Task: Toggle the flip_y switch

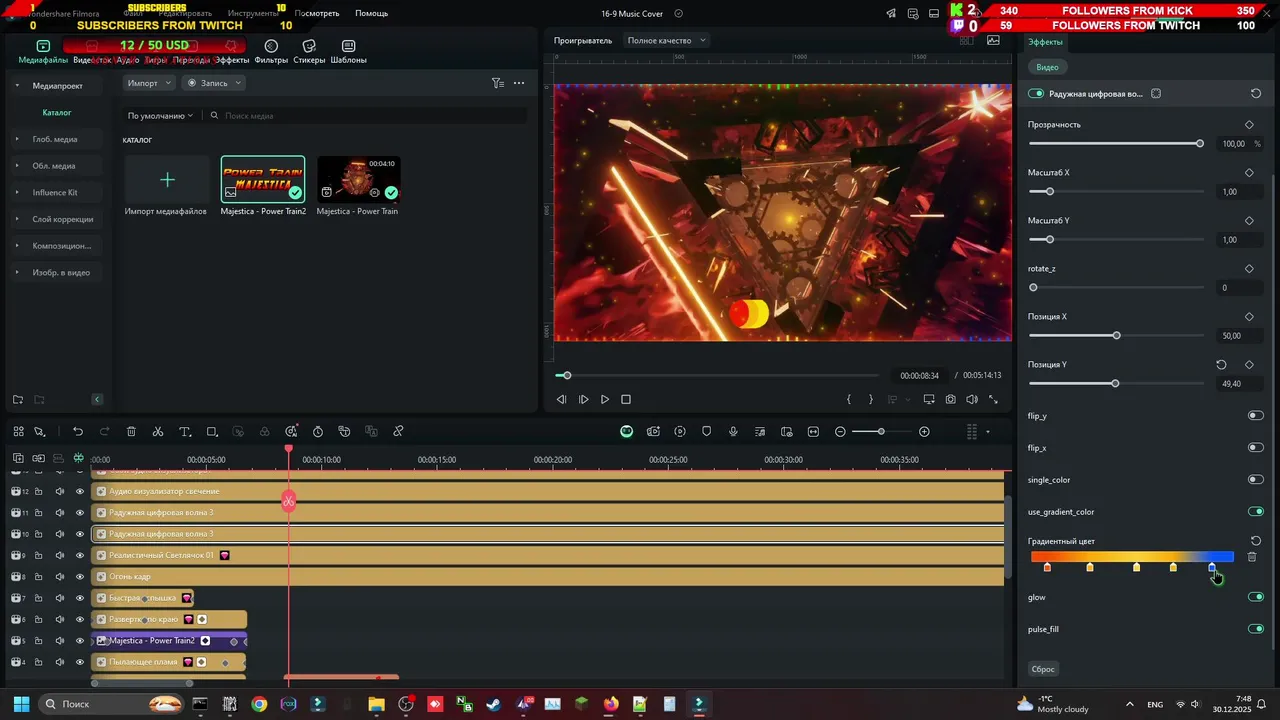Action: [x=1256, y=416]
